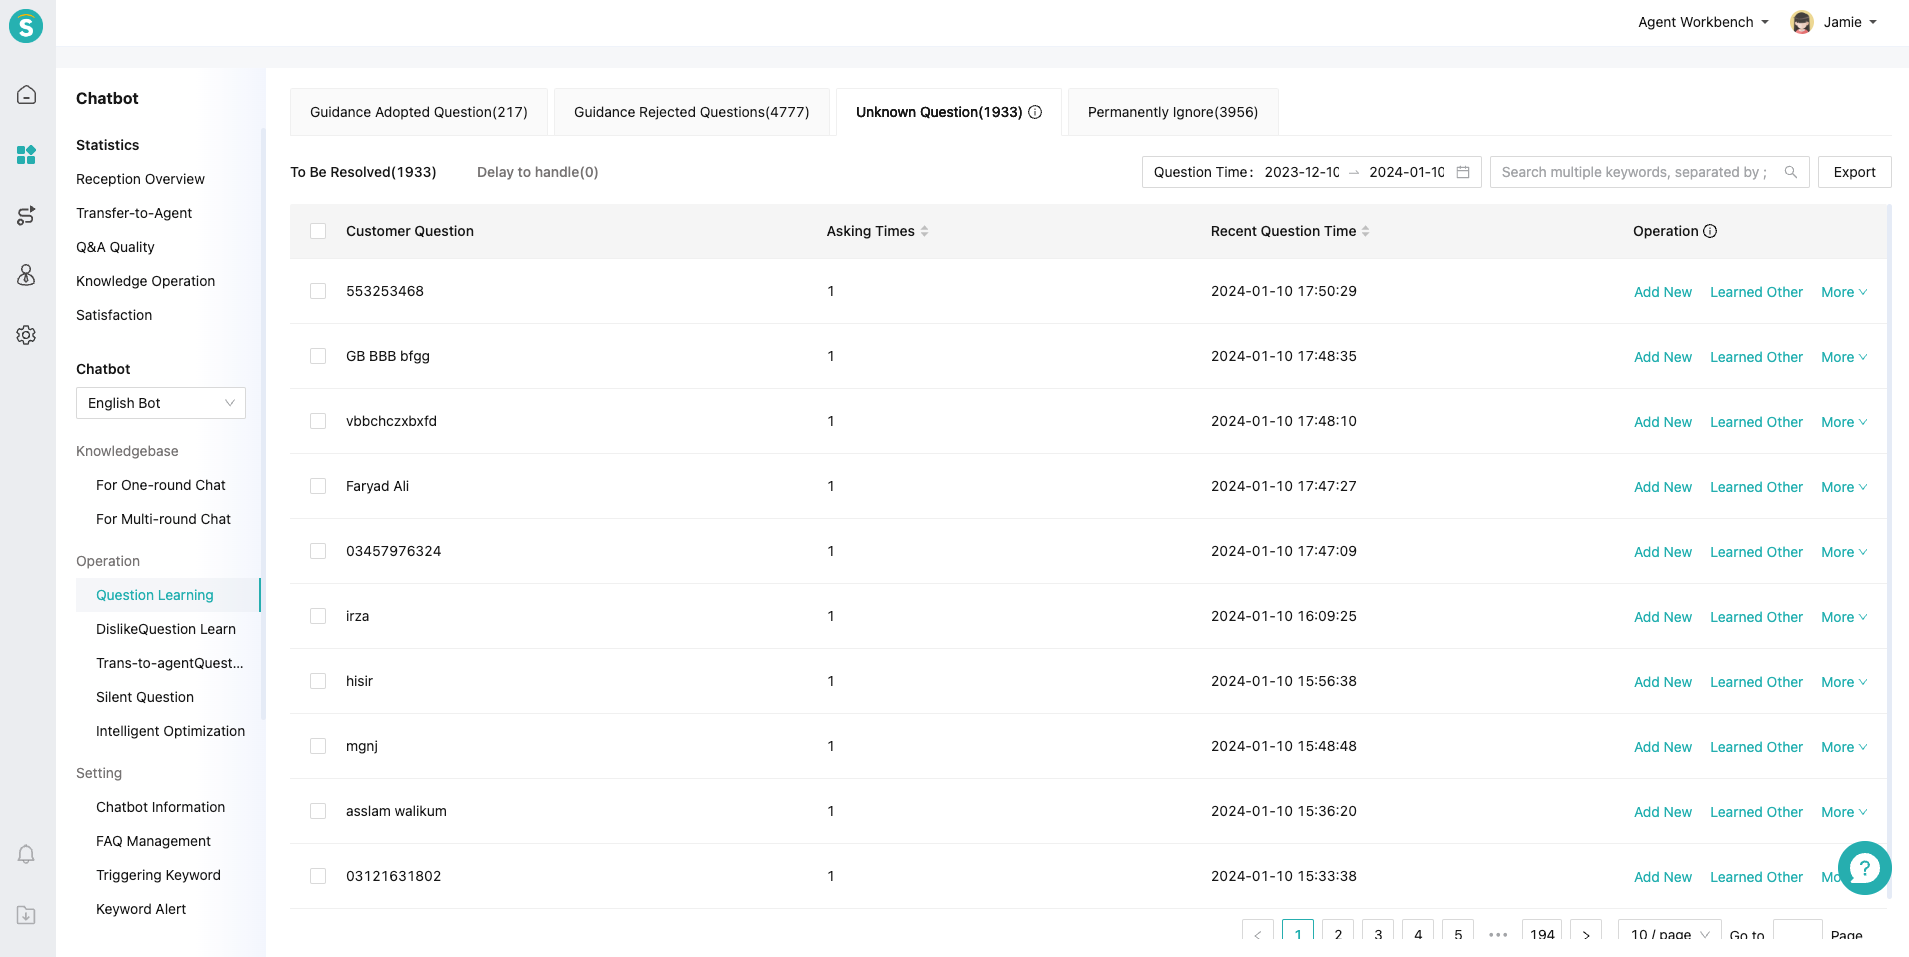
Task: Open FAQ Management in sidebar
Action: tap(153, 841)
